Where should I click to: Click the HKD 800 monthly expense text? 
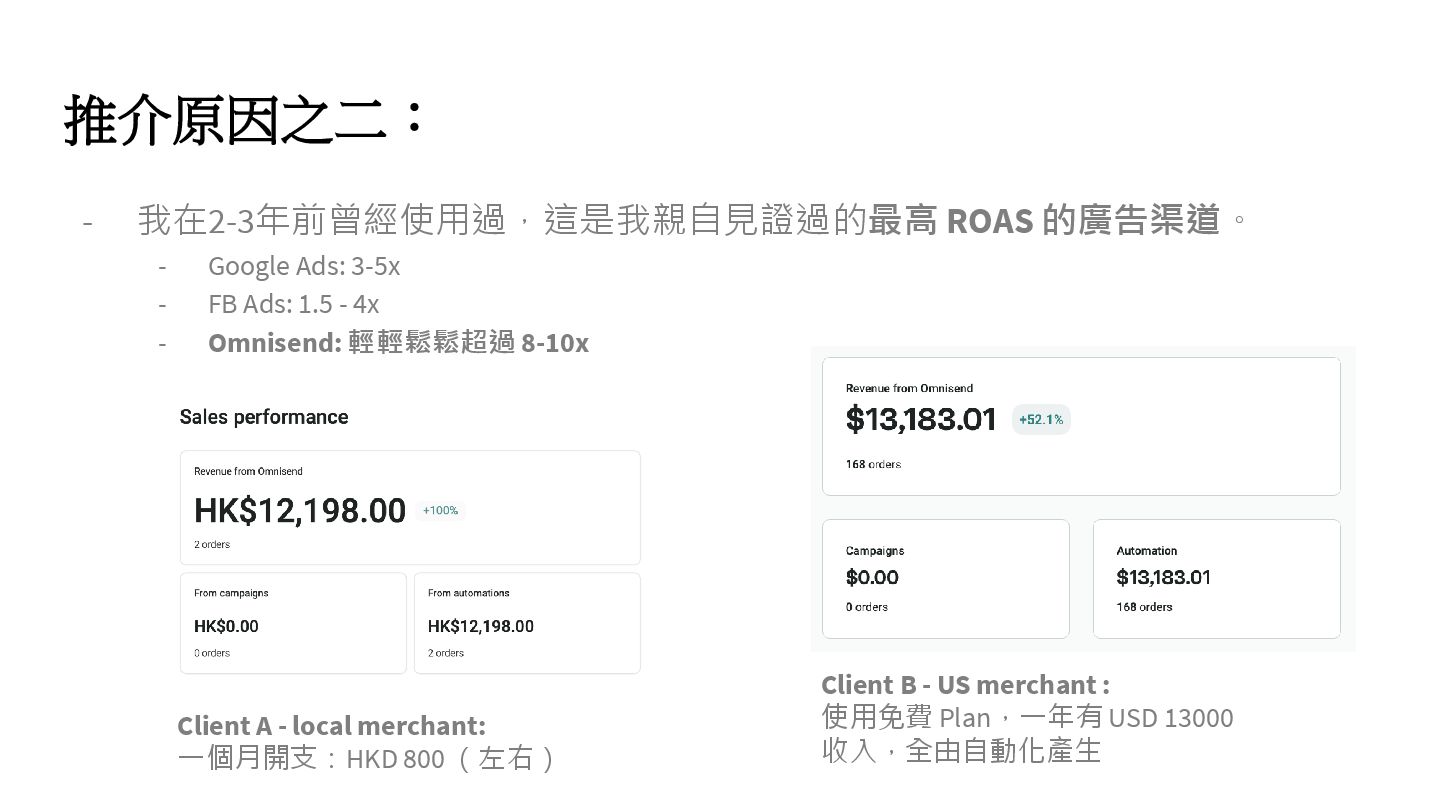pos(366,758)
